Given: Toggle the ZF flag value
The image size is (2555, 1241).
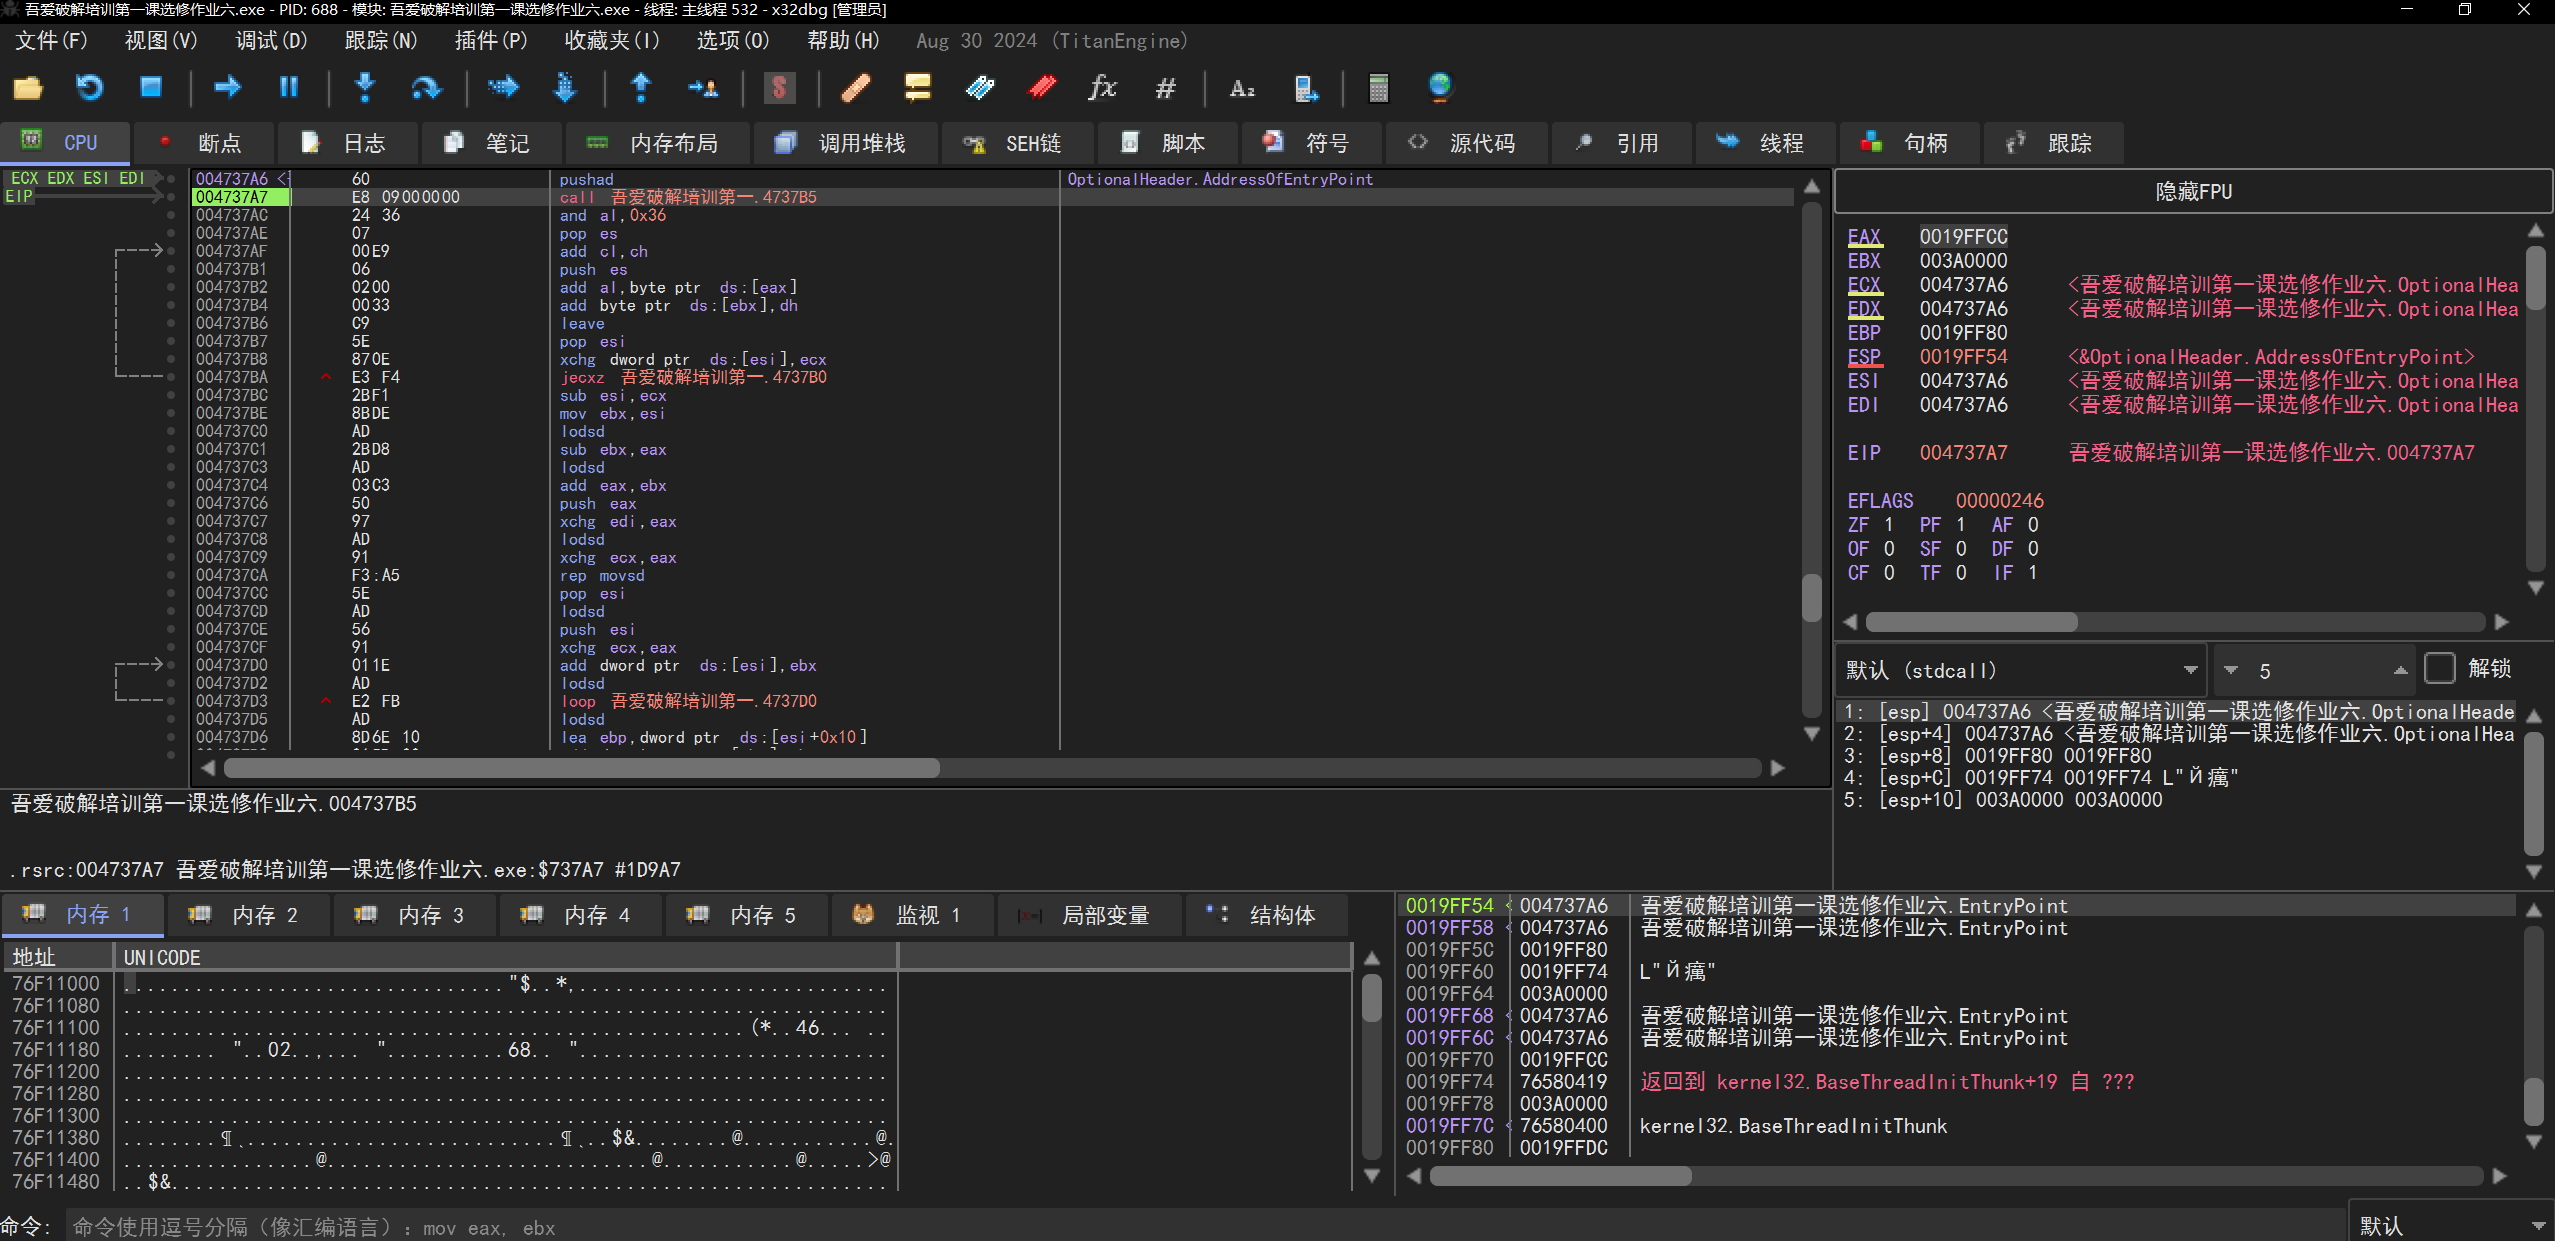Looking at the screenshot, I should click(x=1888, y=525).
